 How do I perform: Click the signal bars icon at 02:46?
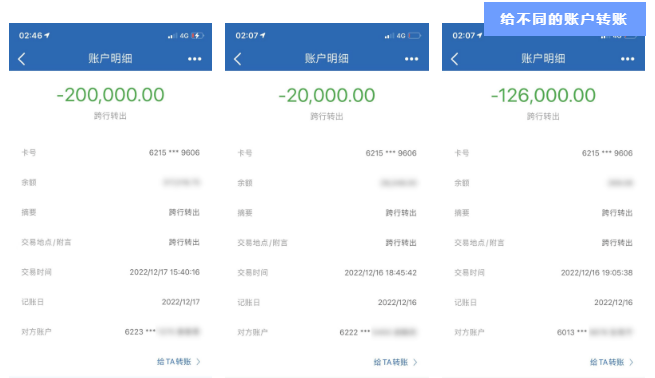coord(172,36)
